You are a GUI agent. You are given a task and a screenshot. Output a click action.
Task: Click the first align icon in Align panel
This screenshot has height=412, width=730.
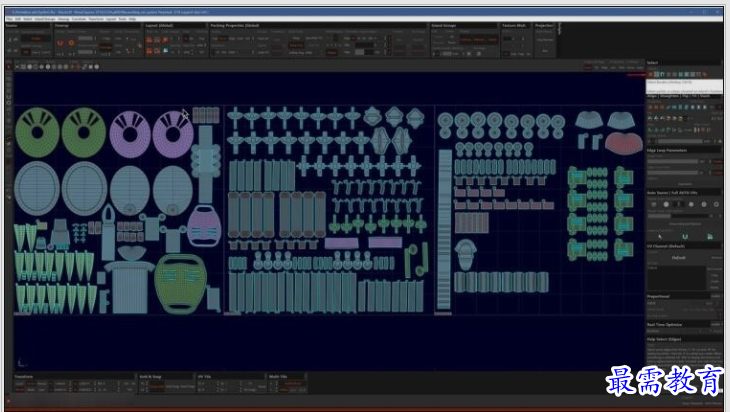[x=652, y=106]
